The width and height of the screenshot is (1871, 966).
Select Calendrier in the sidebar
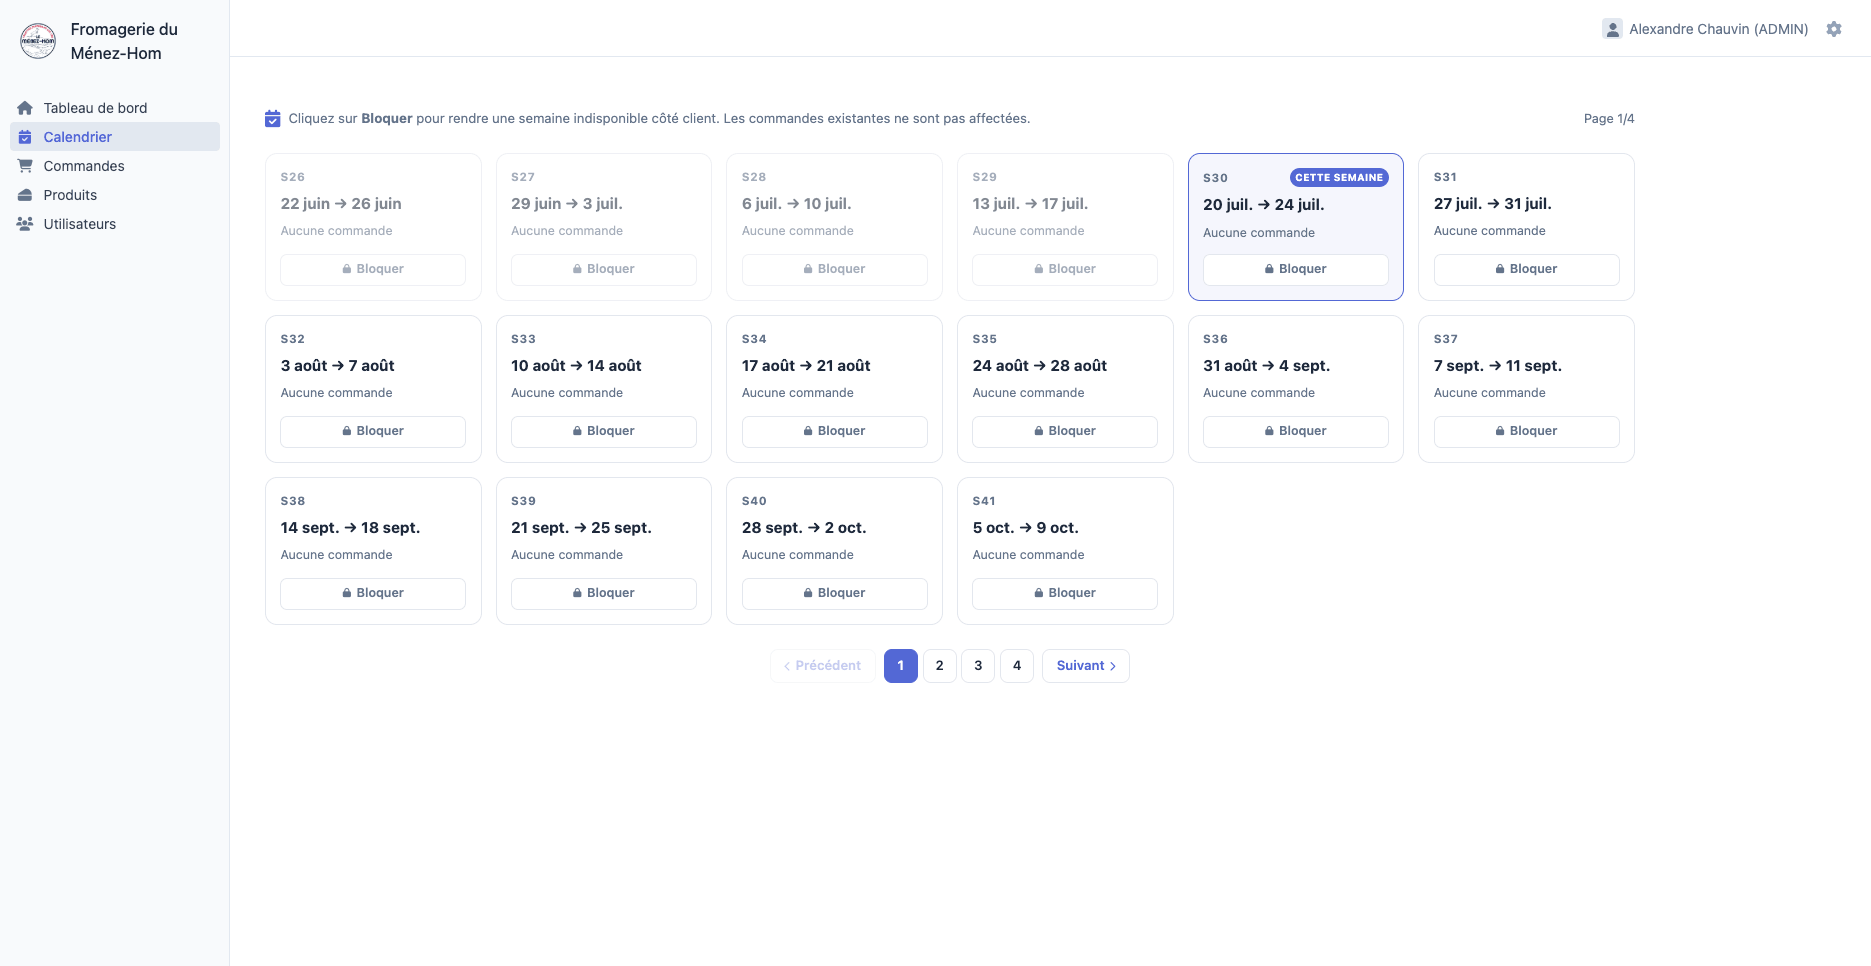click(x=115, y=137)
